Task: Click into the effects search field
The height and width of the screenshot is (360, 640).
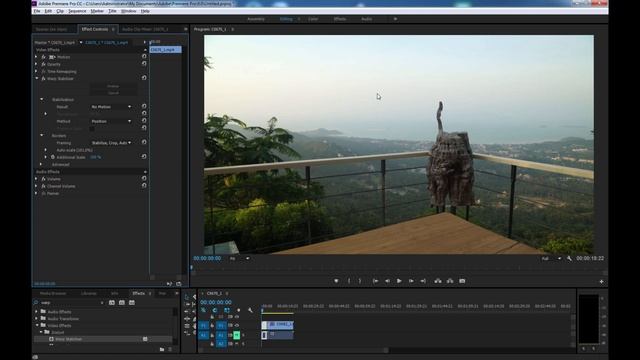Action: pos(69,303)
